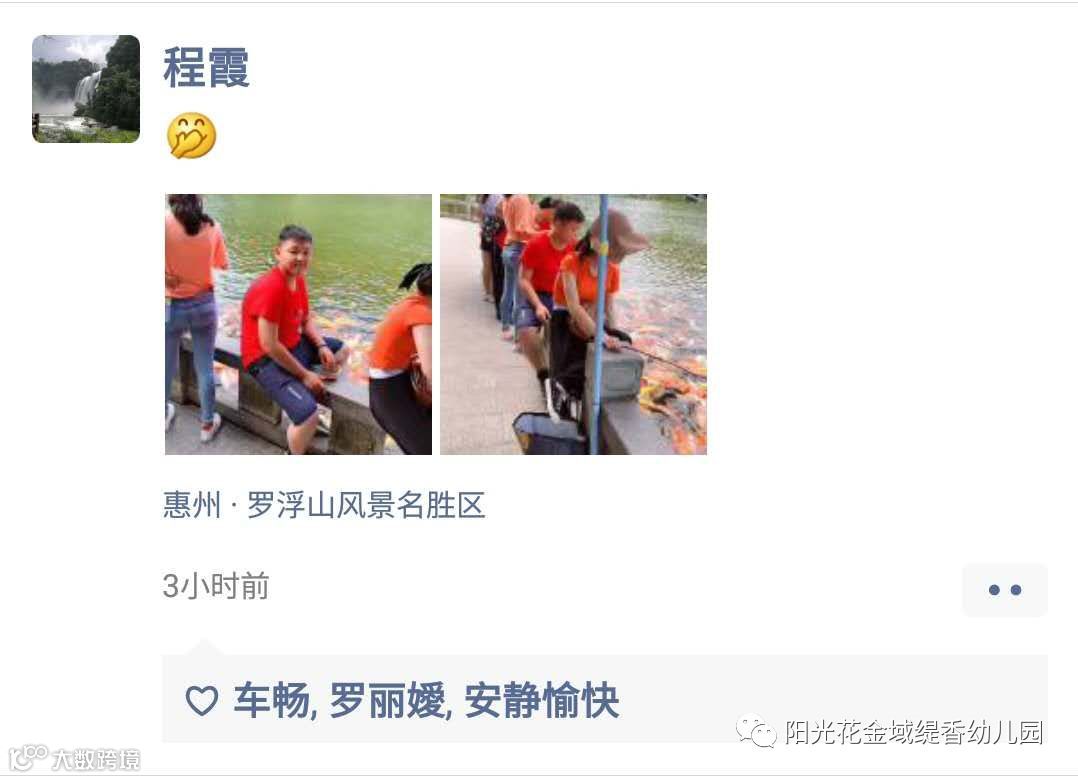Open liker 车畅's profile
This screenshot has height=779, width=1078.
[x=272, y=701]
